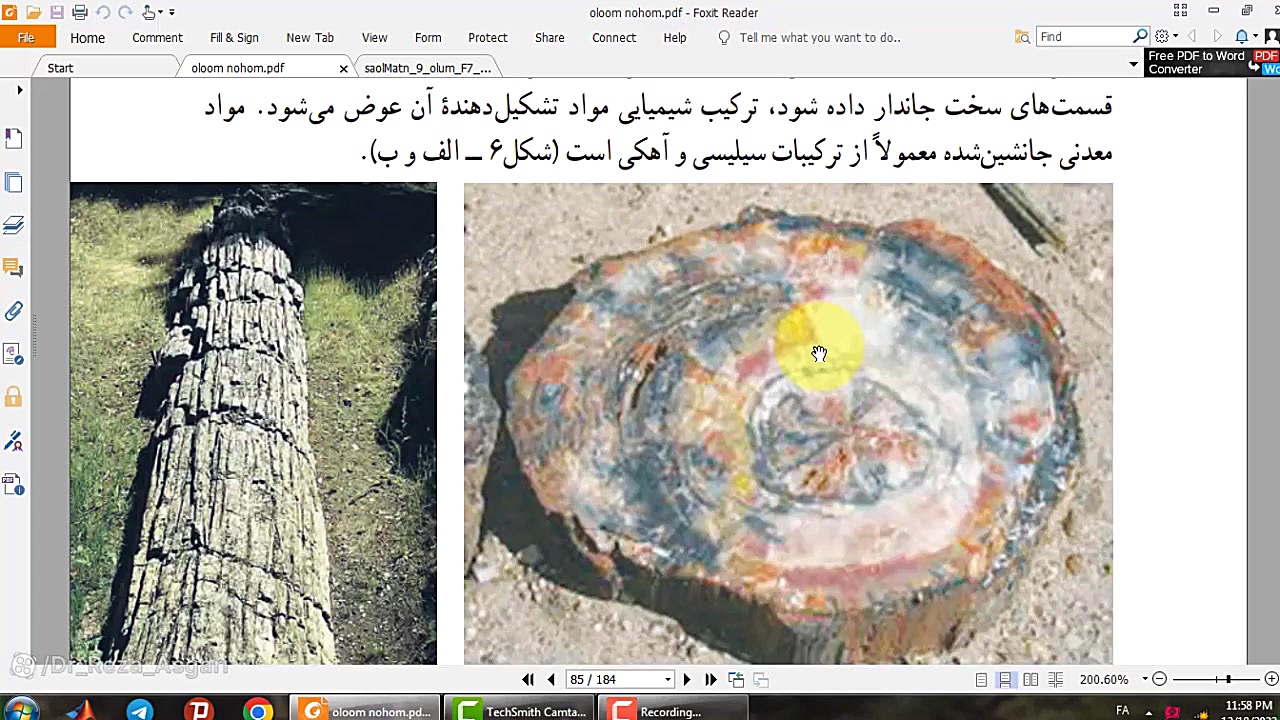Go to the next page
The height and width of the screenshot is (720, 1280).
(x=686, y=679)
